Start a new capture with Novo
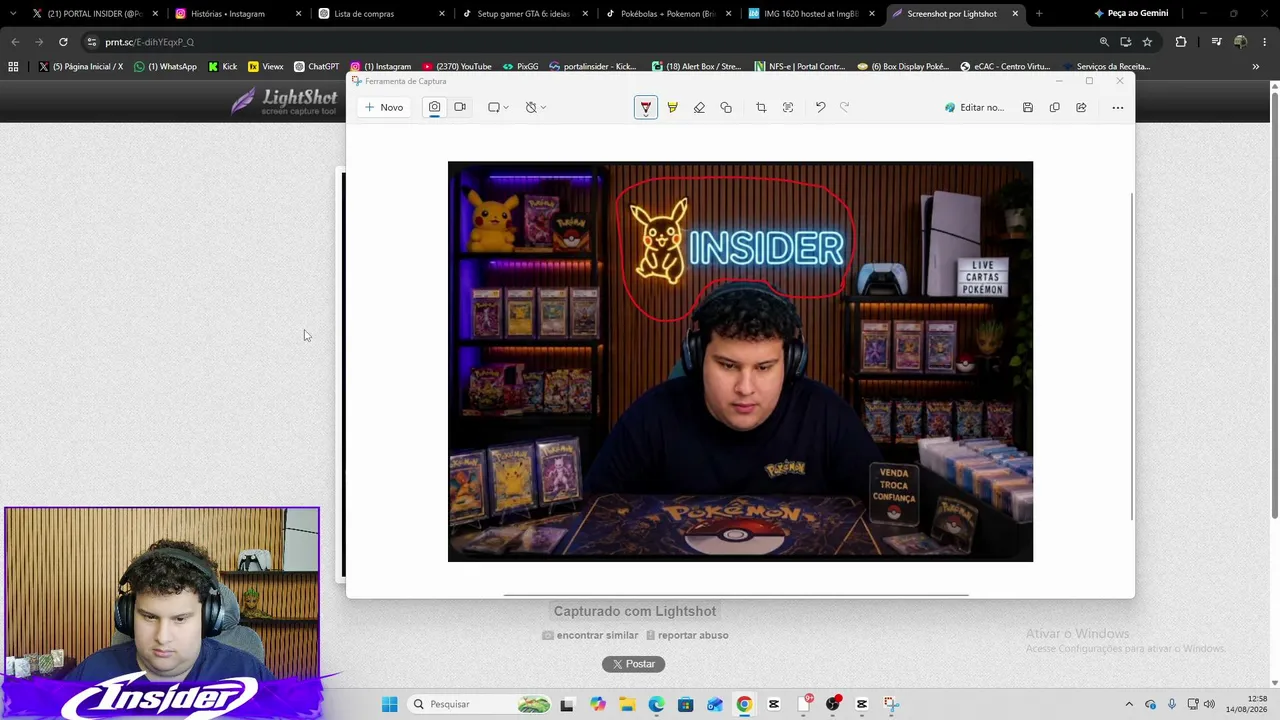 click(384, 107)
